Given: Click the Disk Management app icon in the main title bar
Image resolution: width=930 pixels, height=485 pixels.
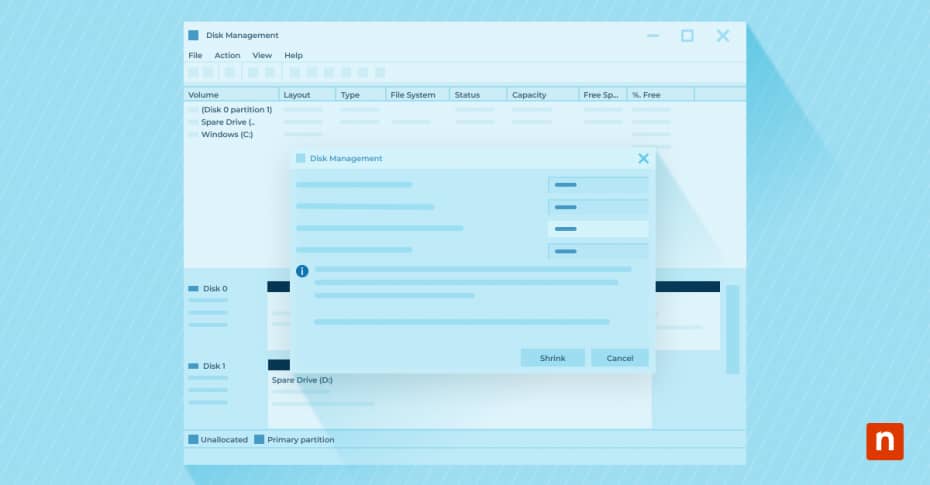Looking at the screenshot, I should pyautogui.click(x=193, y=36).
